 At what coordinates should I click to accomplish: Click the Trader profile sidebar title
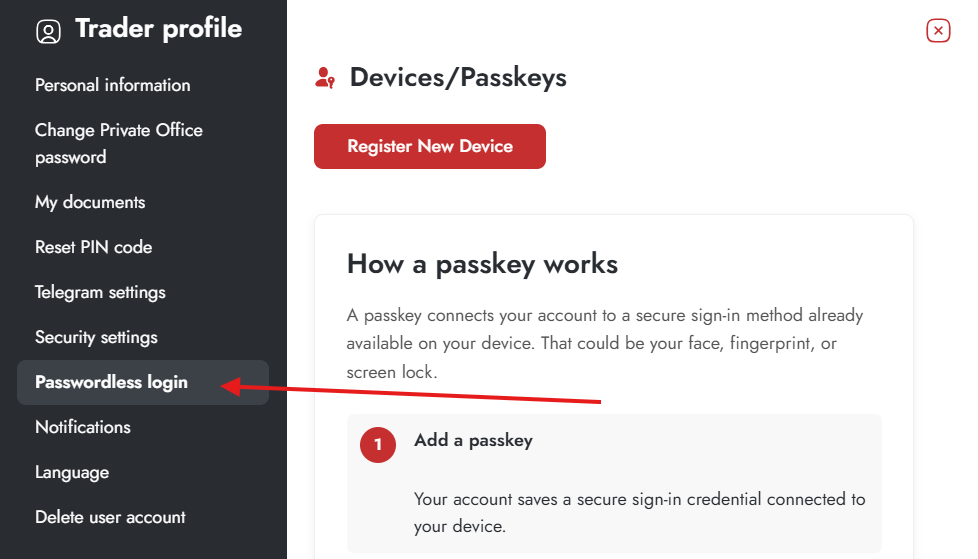pyautogui.click(x=158, y=29)
